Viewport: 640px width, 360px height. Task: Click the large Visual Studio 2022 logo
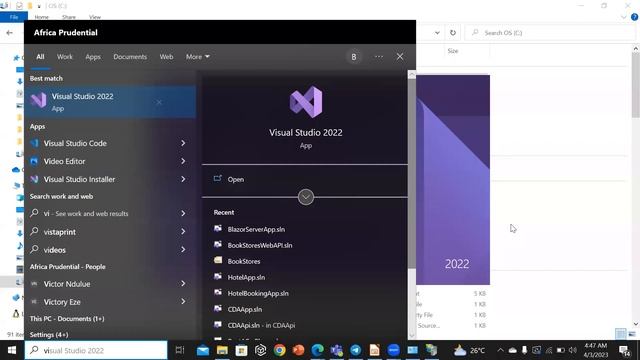pos(306,102)
